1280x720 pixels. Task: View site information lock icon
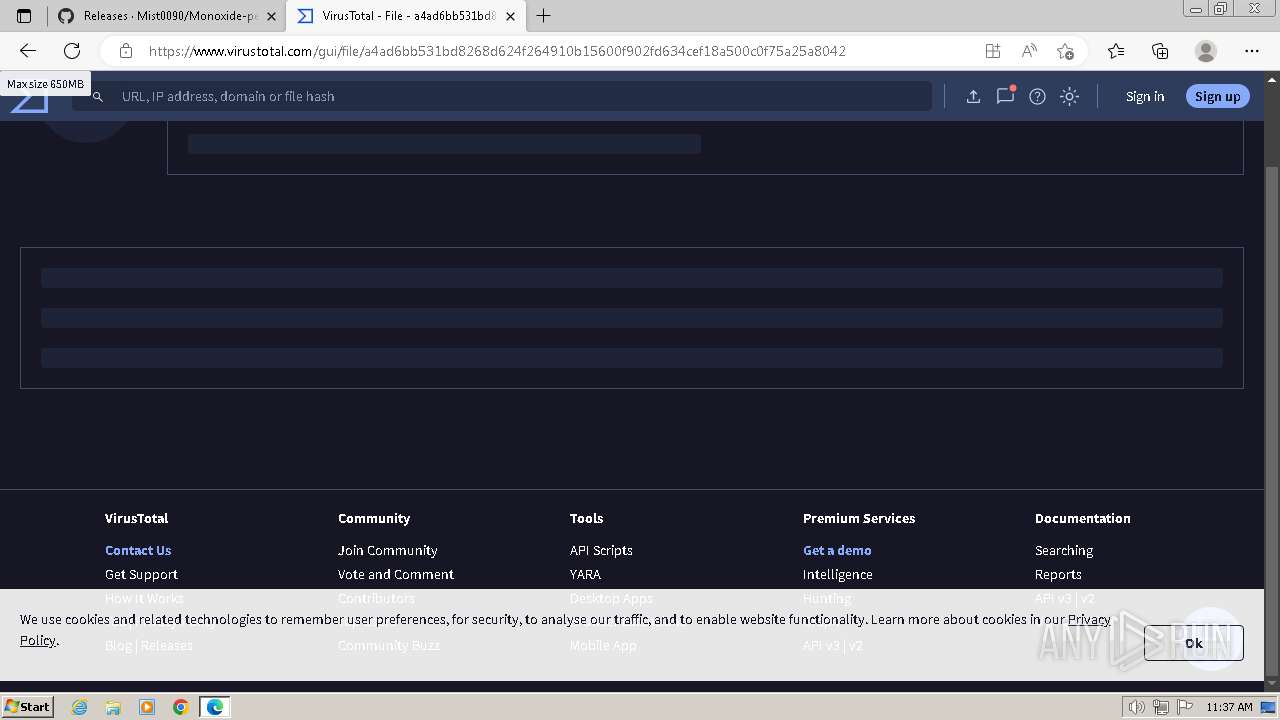(125, 51)
